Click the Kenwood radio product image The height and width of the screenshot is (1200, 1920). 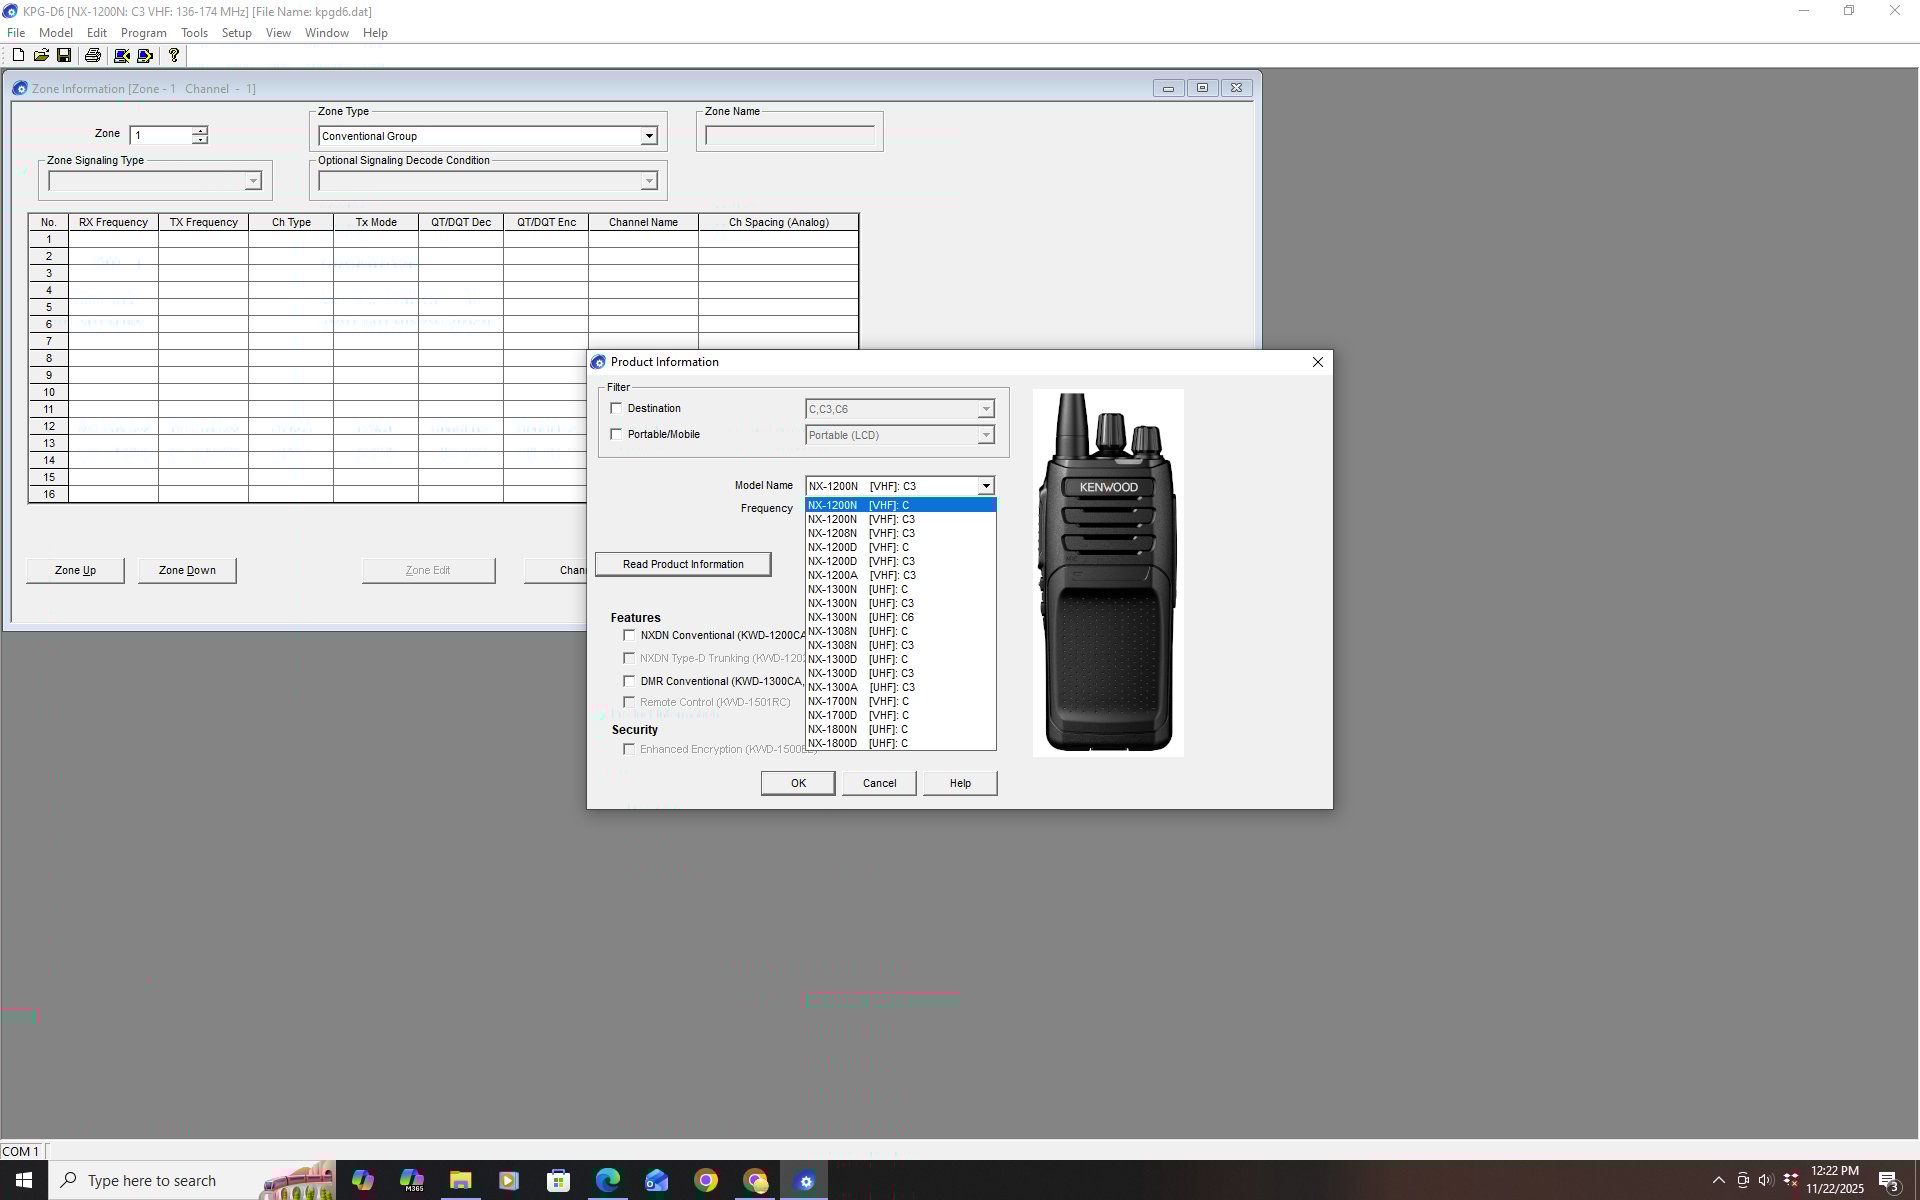click(x=1108, y=572)
